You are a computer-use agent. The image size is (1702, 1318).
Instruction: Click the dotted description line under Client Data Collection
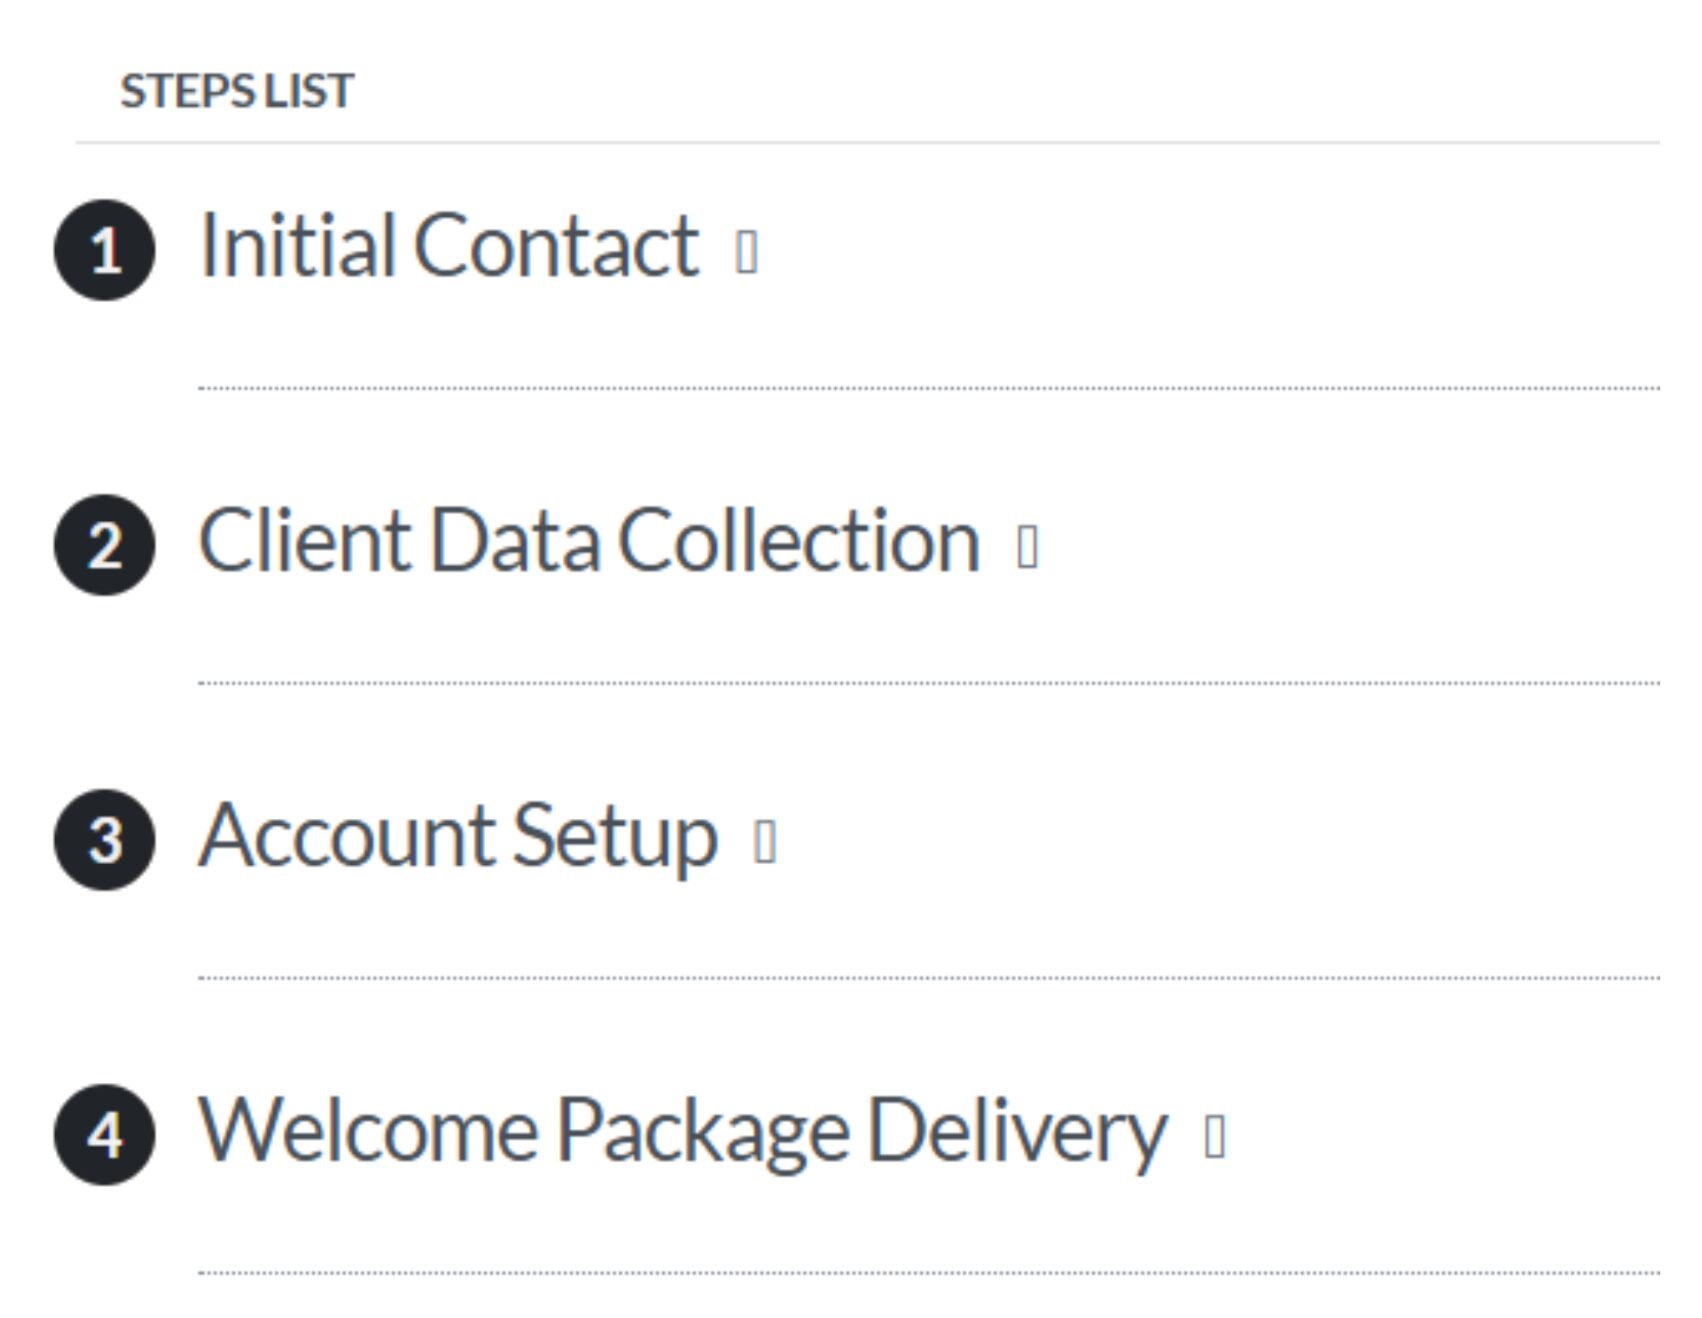pos(929,682)
